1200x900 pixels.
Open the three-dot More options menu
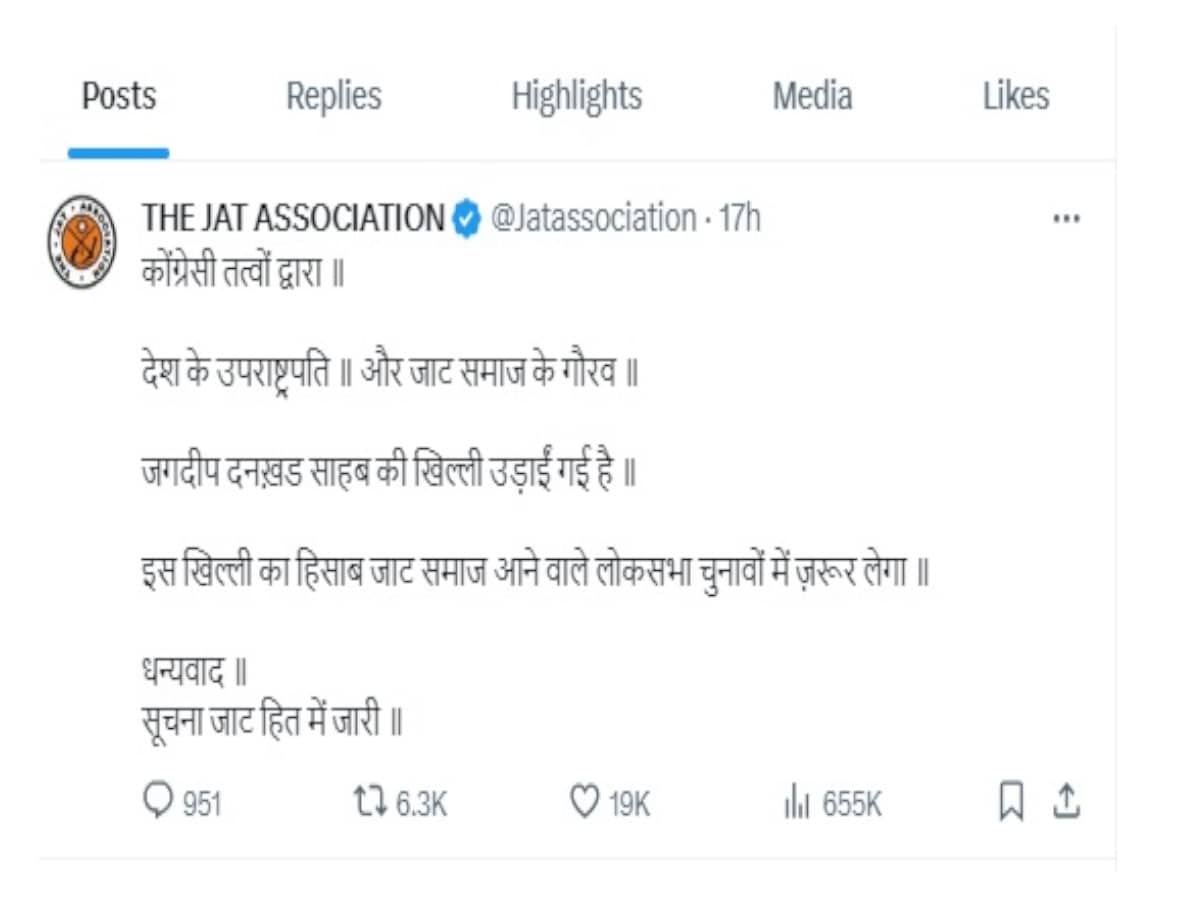[1067, 219]
